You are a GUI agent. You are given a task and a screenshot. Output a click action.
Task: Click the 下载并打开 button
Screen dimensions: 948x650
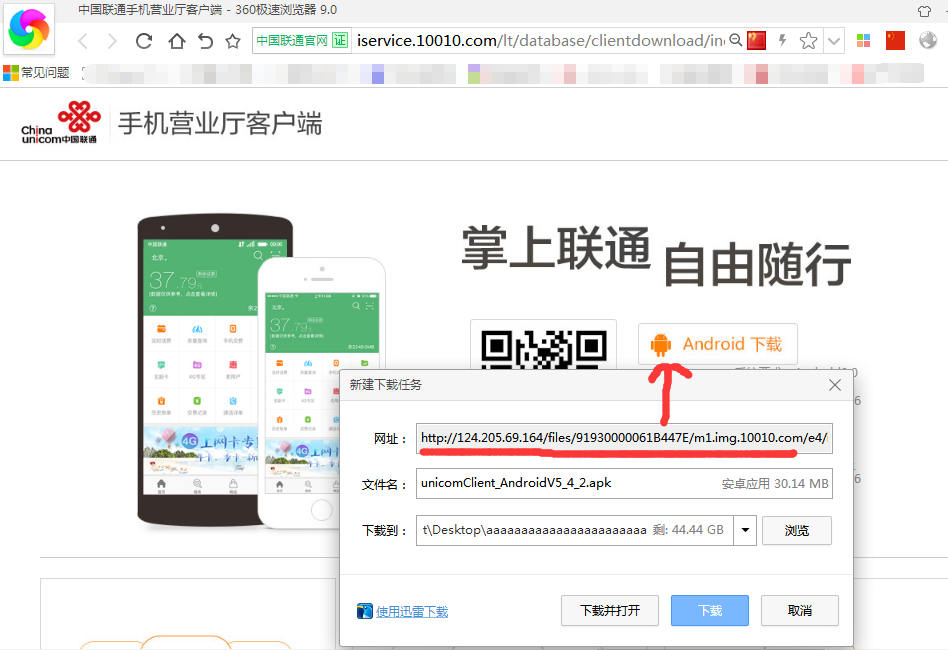(609, 611)
